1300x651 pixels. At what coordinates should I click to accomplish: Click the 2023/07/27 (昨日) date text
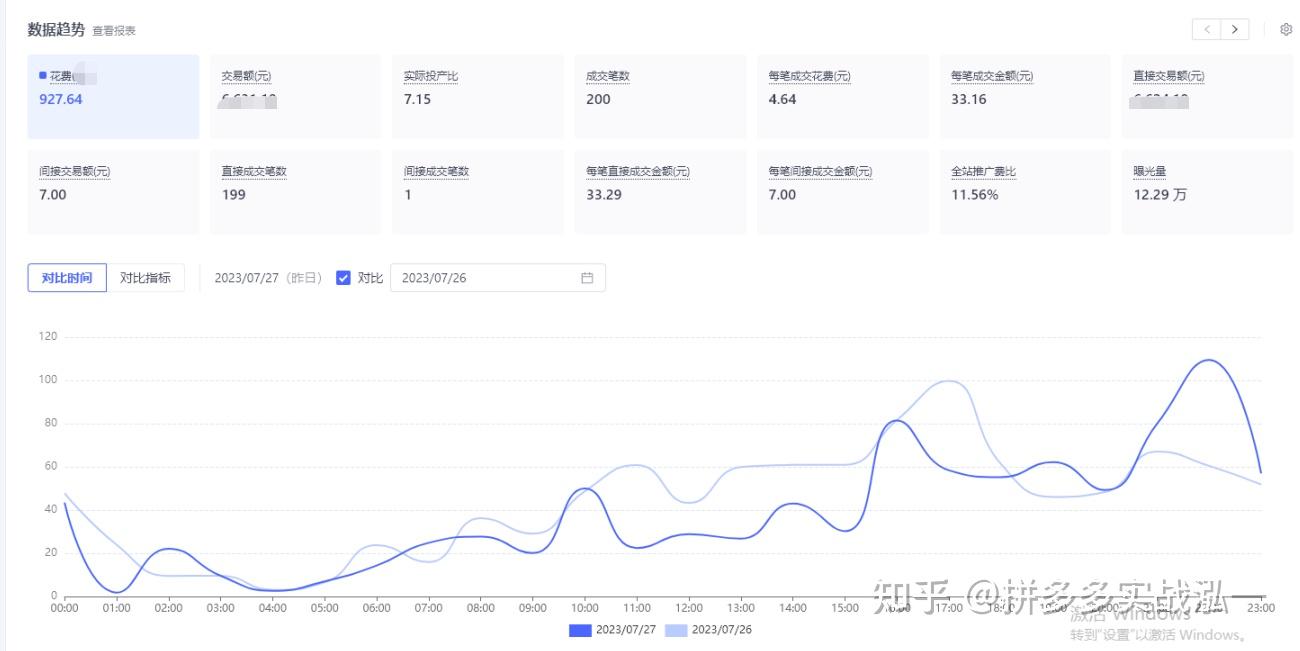click(268, 278)
